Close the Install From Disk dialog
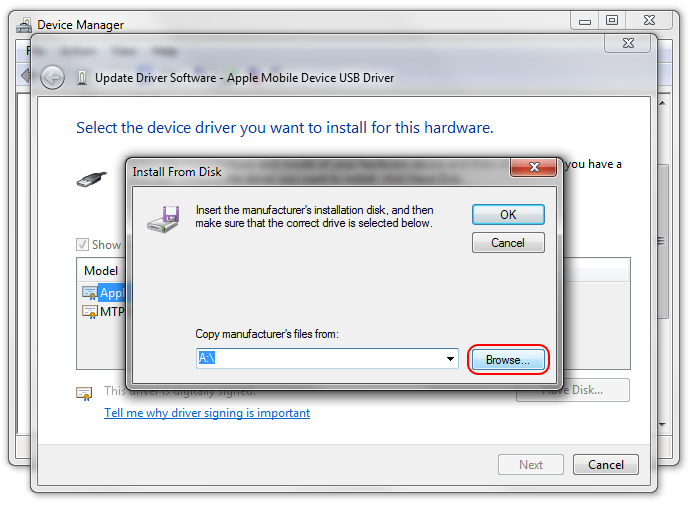 (533, 167)
